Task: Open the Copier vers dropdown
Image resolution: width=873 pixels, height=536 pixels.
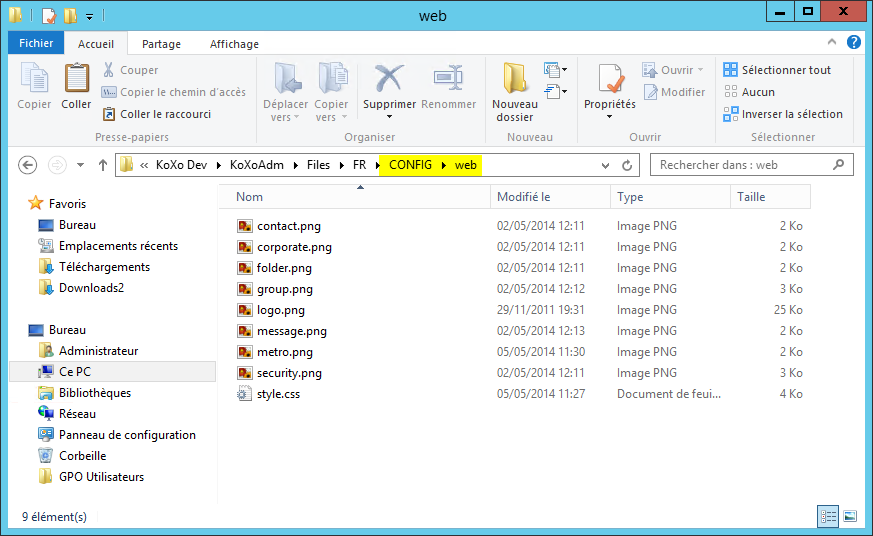Action: click(331, 110)
